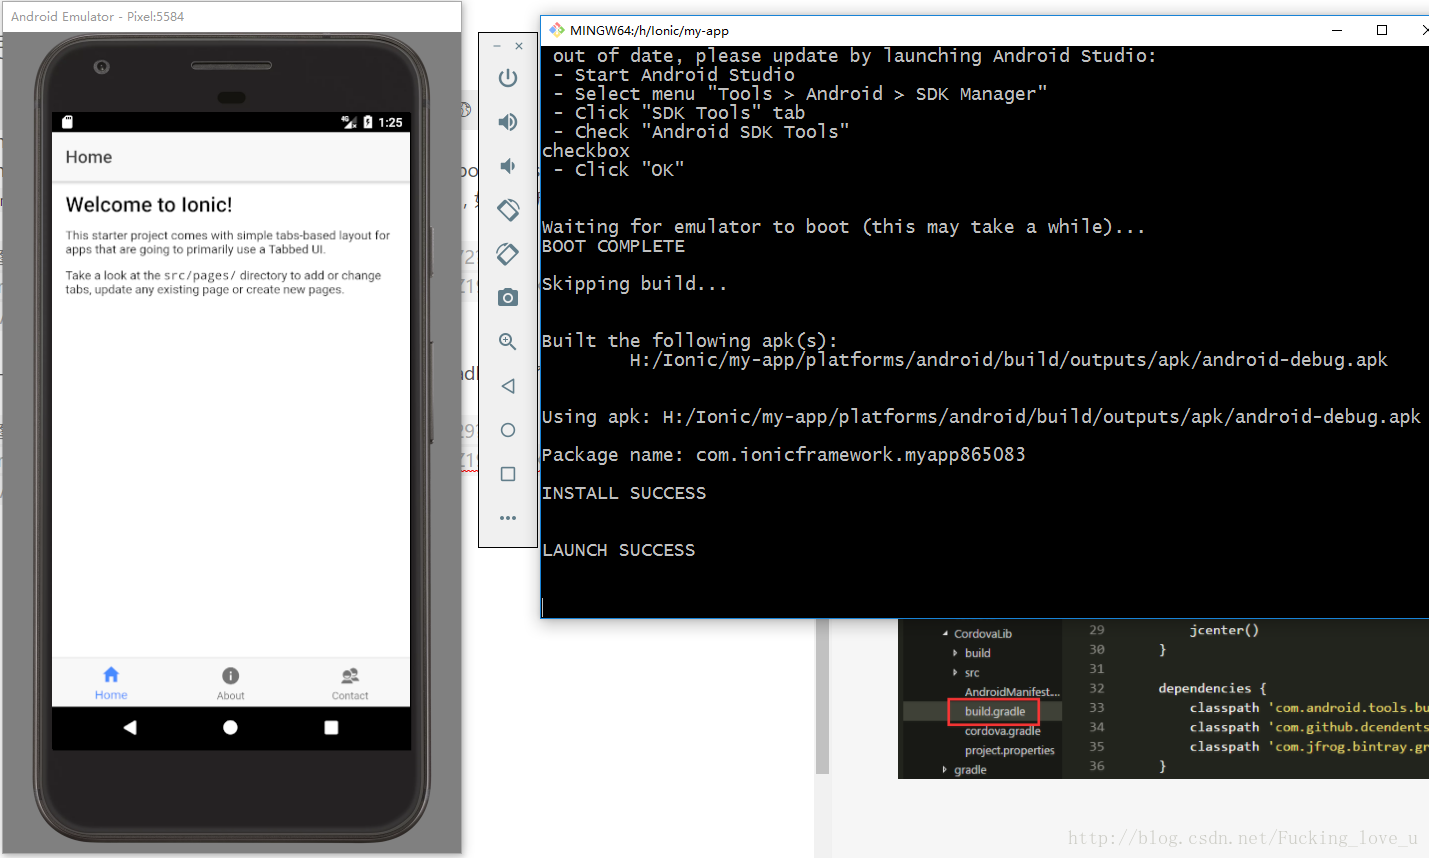Switch to the About tab in Ionic app

231,684
